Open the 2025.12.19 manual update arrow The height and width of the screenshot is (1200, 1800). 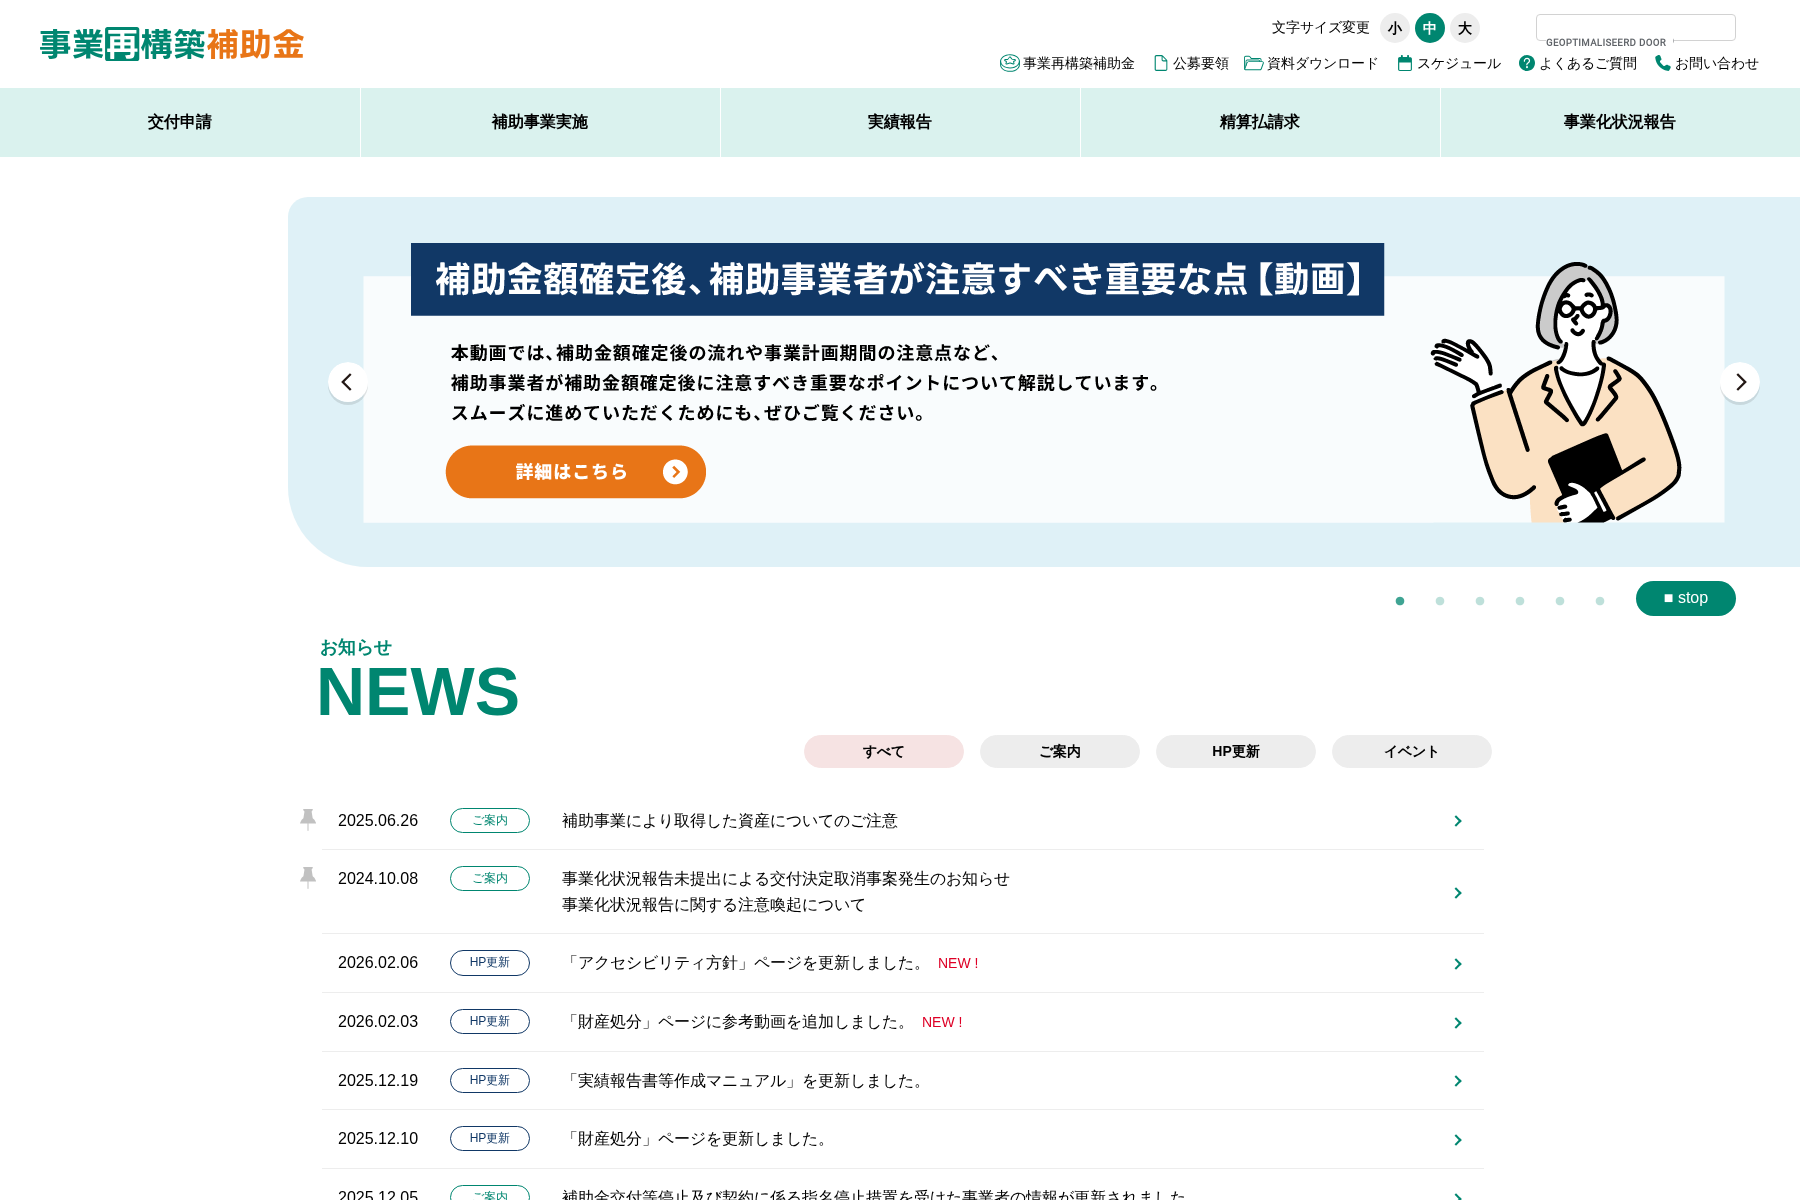(1457, 1081)
